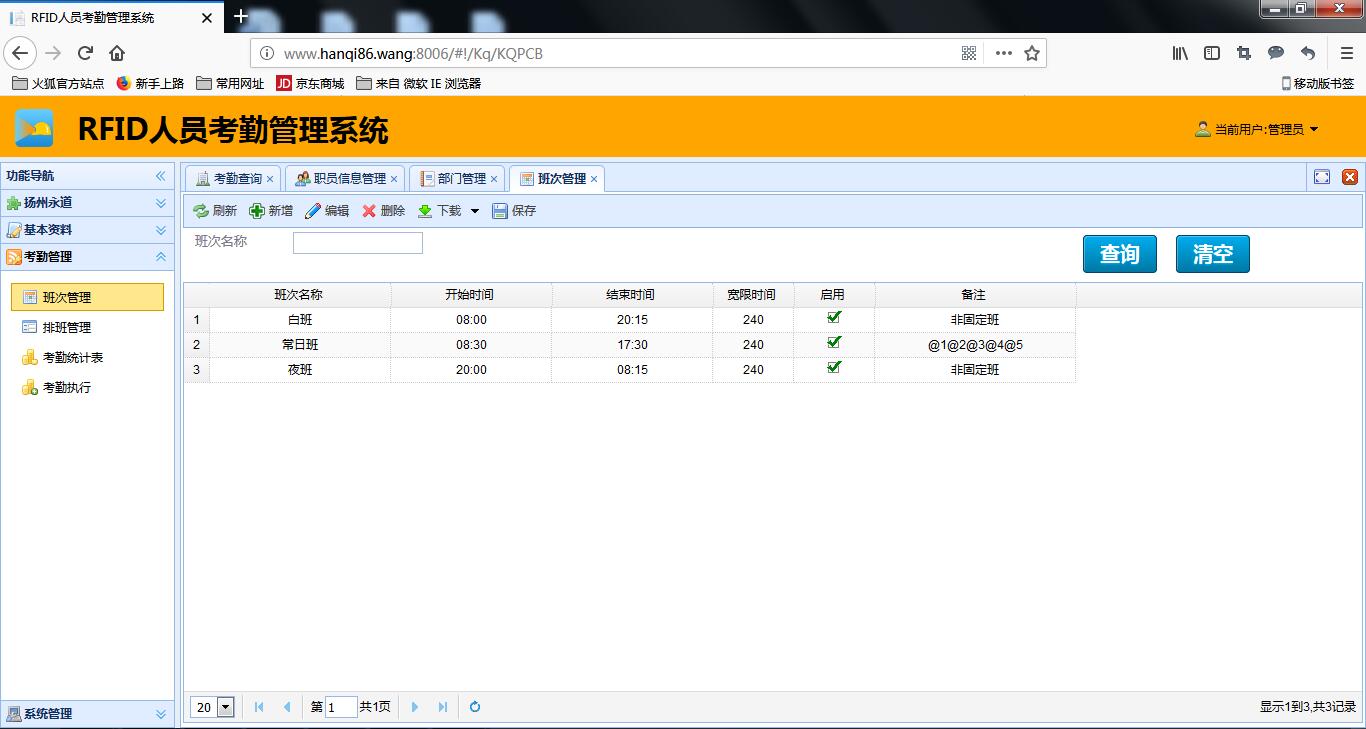Open the page size dropdown showing 20
This screenshot has width=1366, height=729.
(x=225, y=707)
